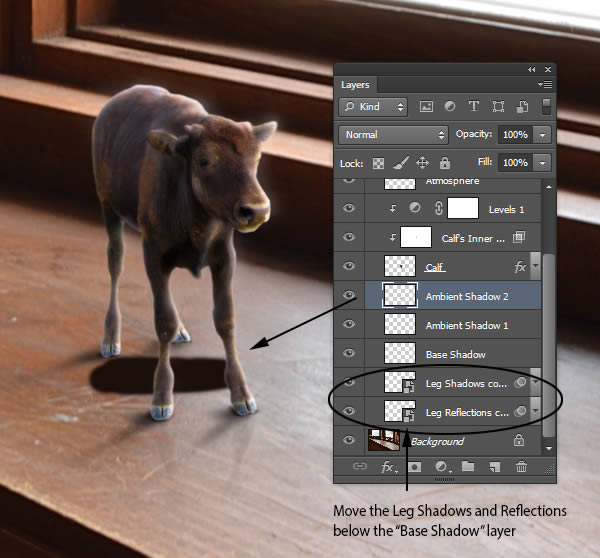Click the Fill 100% value field
Image resolution: width=600 pixels, height=558 pixels.
coord(515,163)
